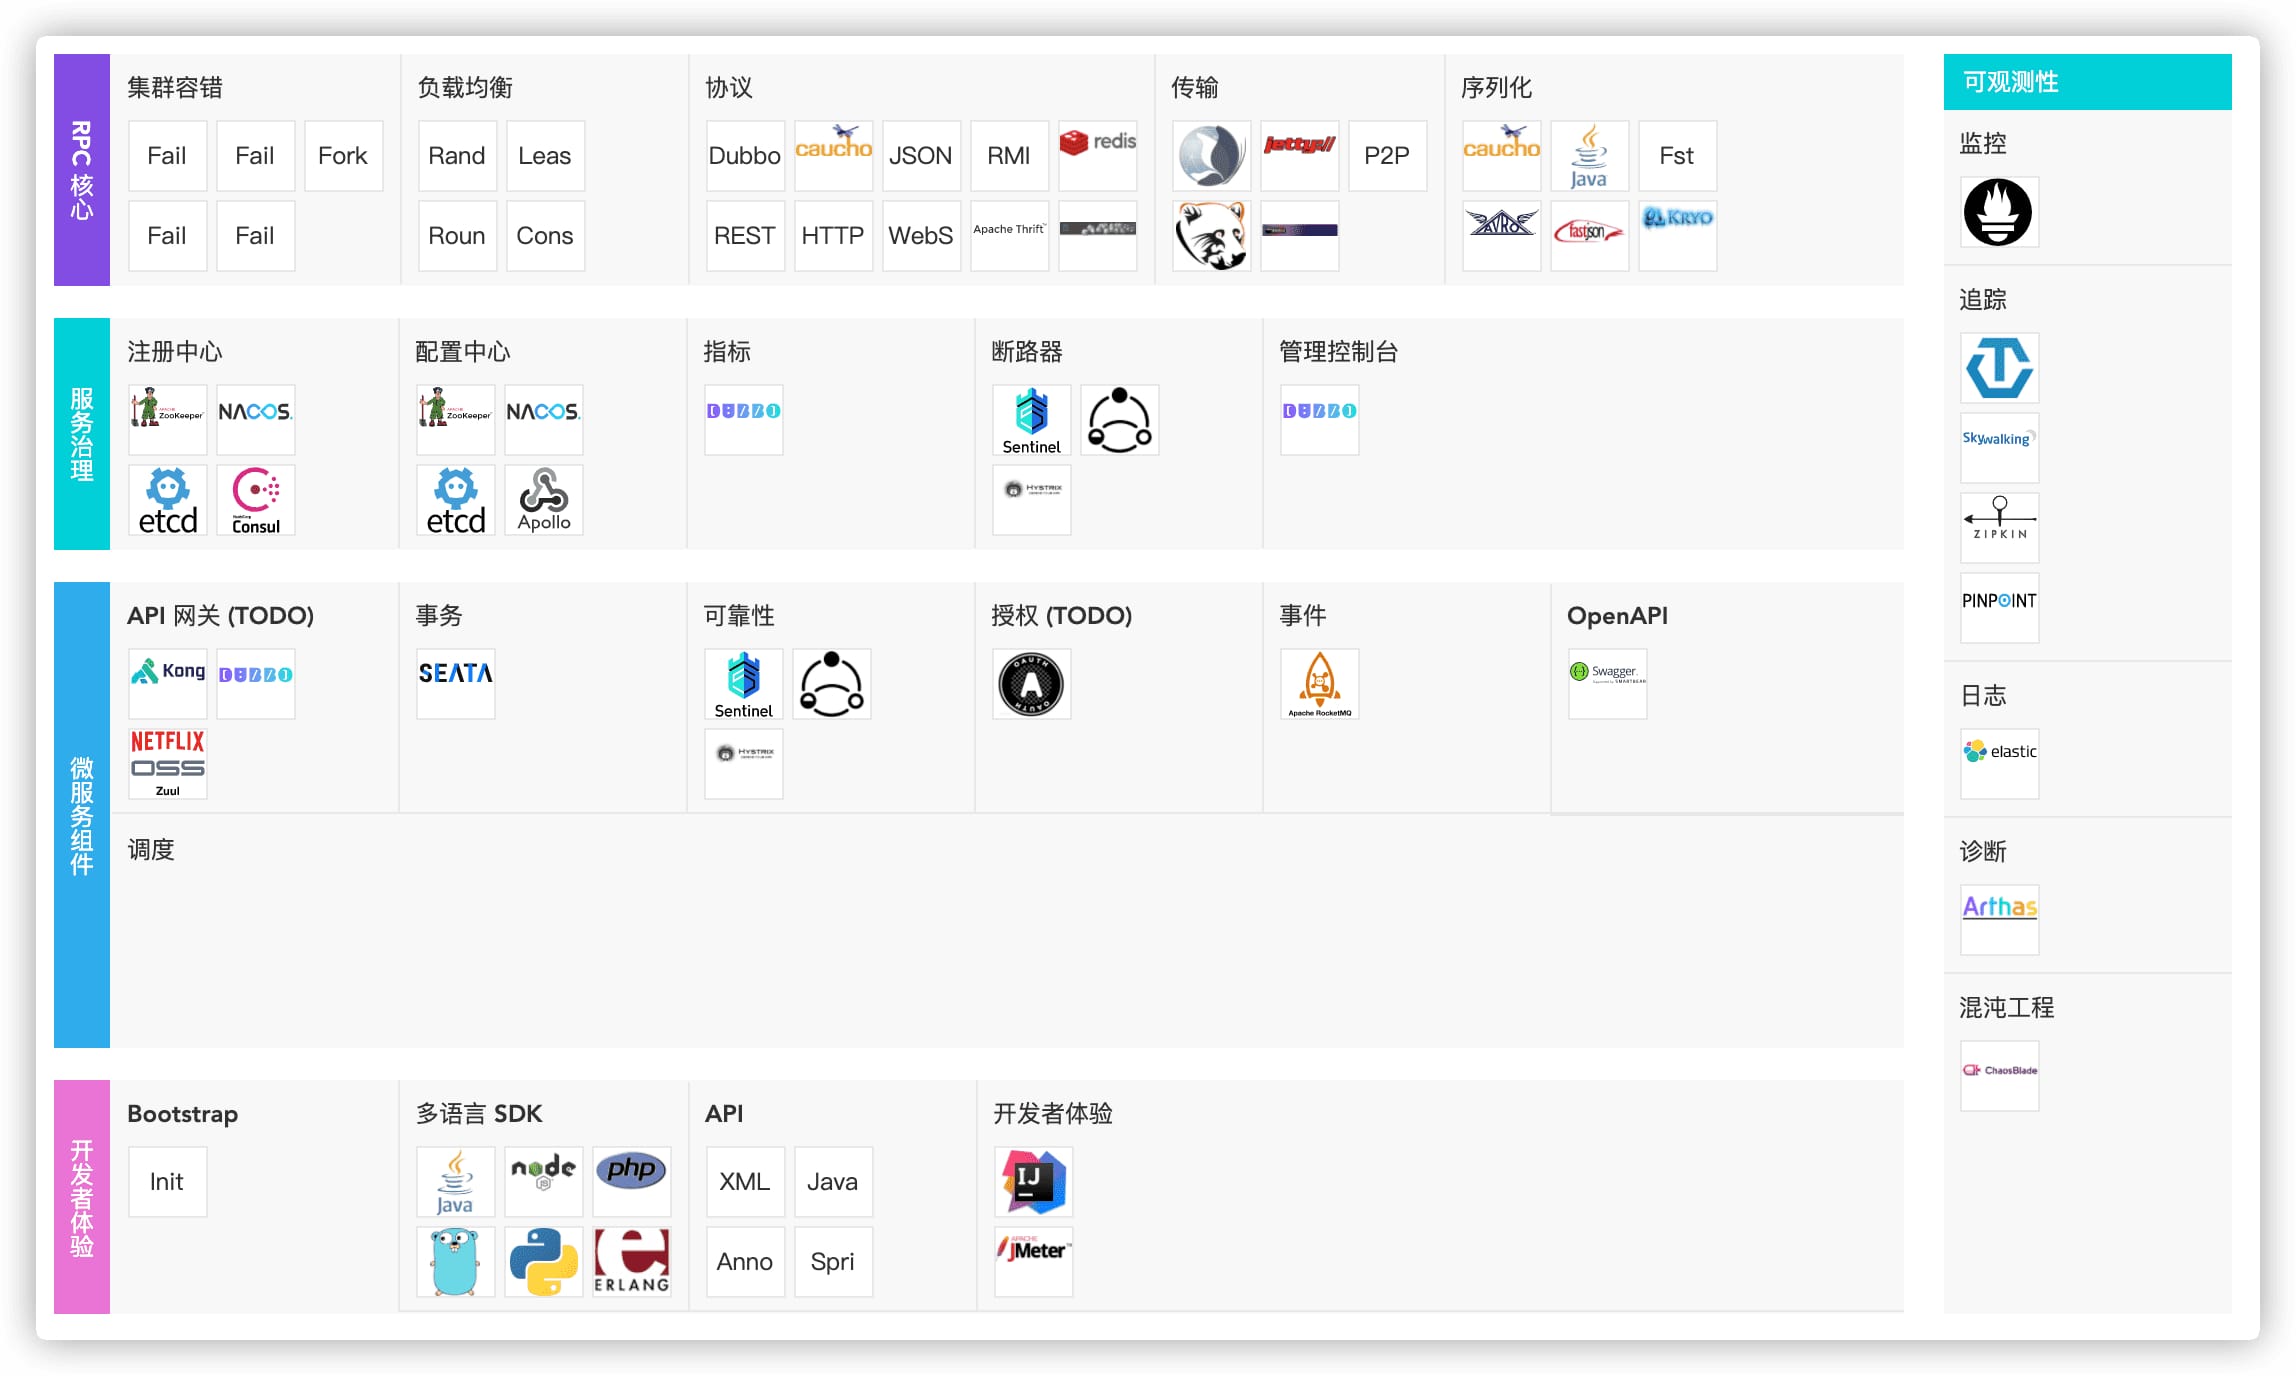Select the Java logo in 多语言 SDK
This screenshot has width=2296, height=1376.
click(456, 1182)
